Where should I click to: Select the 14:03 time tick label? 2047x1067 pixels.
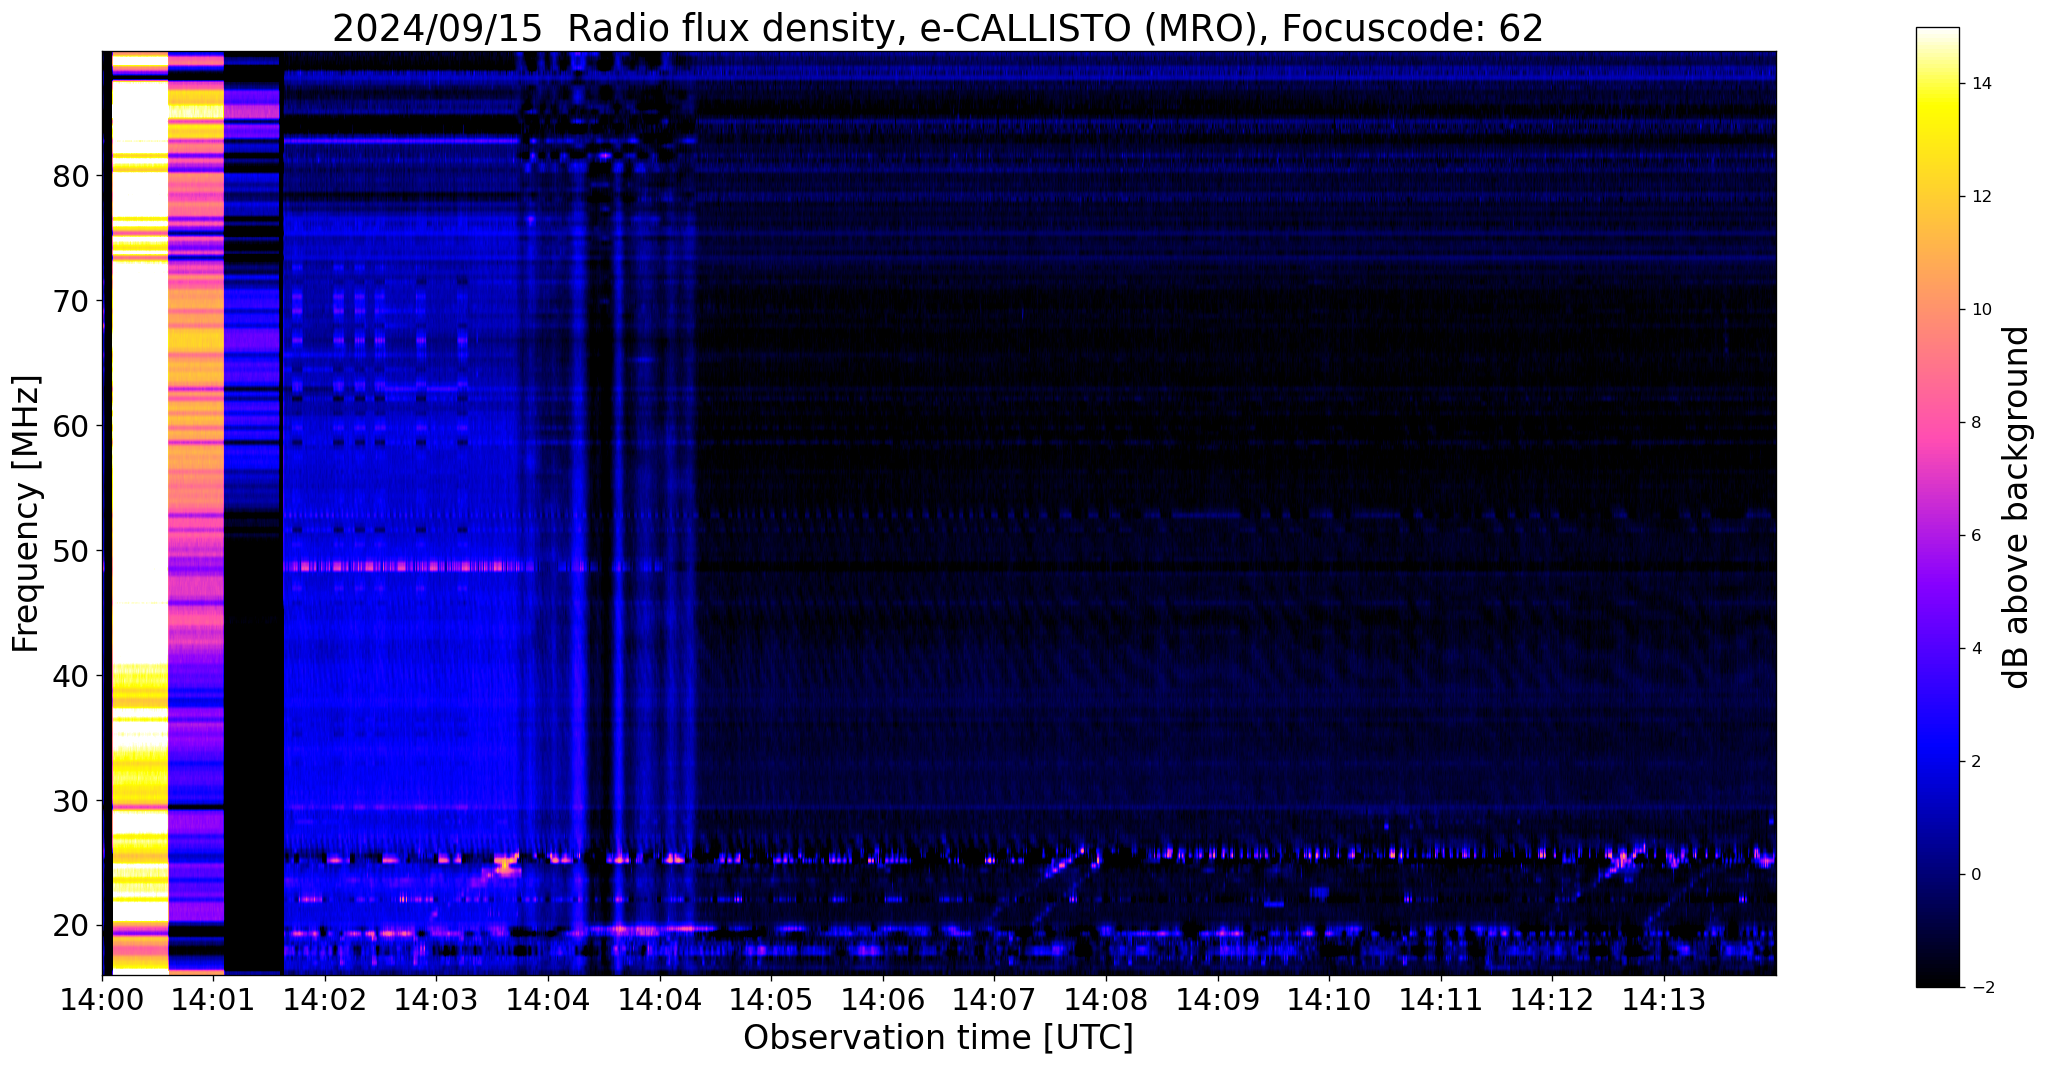[x=436, y=998]
